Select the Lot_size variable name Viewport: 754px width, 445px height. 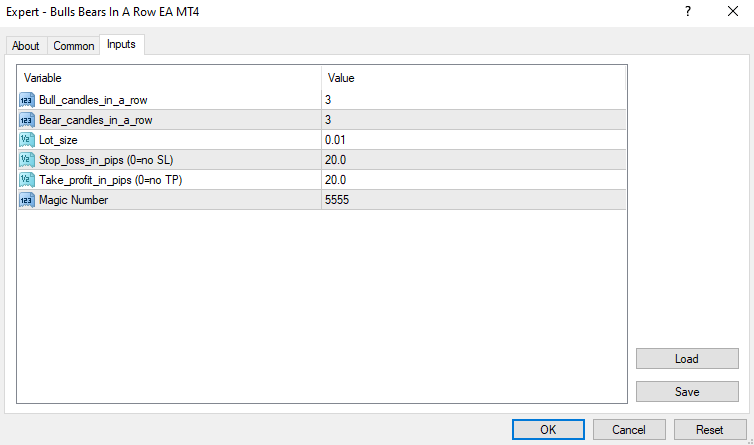point(58,140)
